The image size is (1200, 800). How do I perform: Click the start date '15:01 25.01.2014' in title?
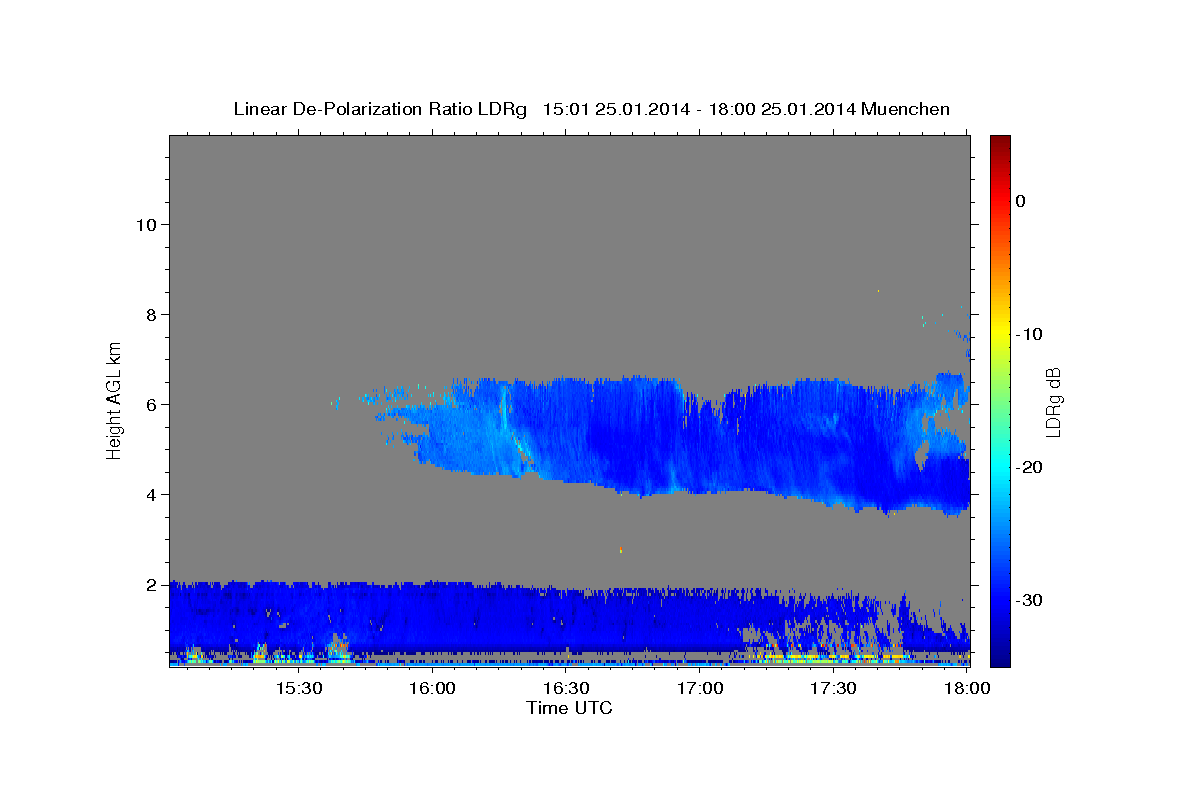(614, 109)
